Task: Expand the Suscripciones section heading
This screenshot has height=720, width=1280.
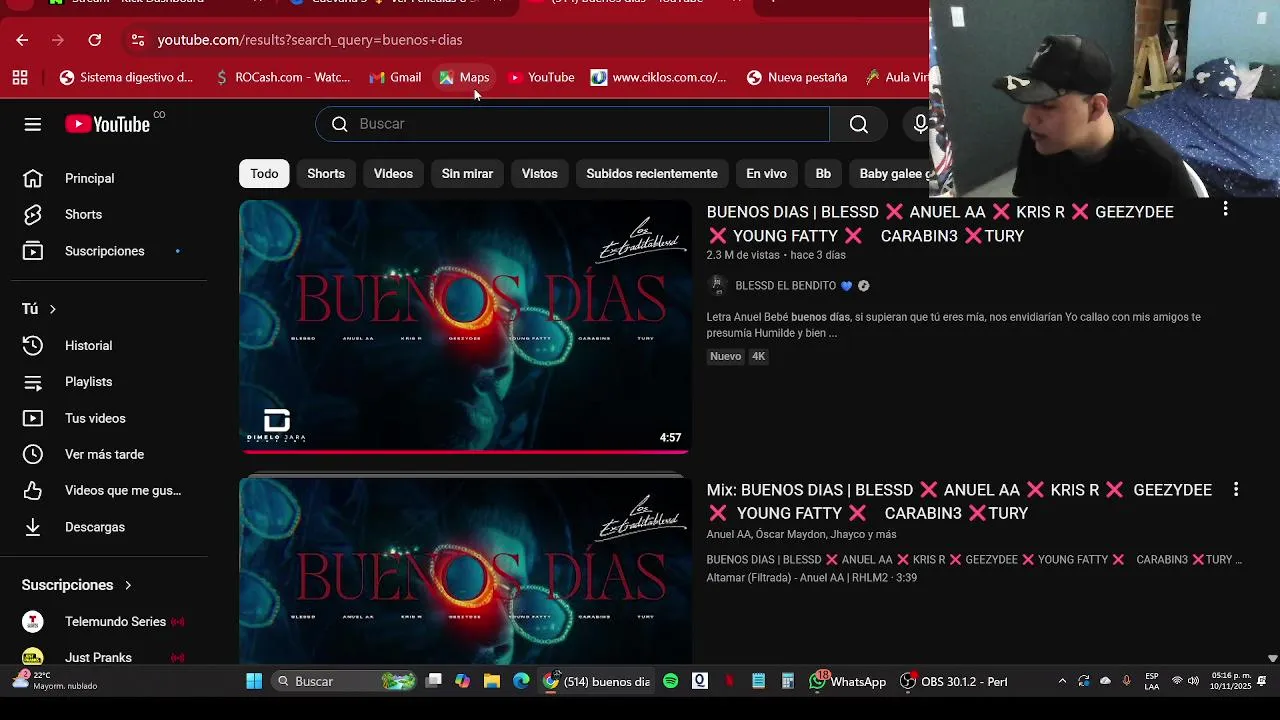Action: point(77,585)
